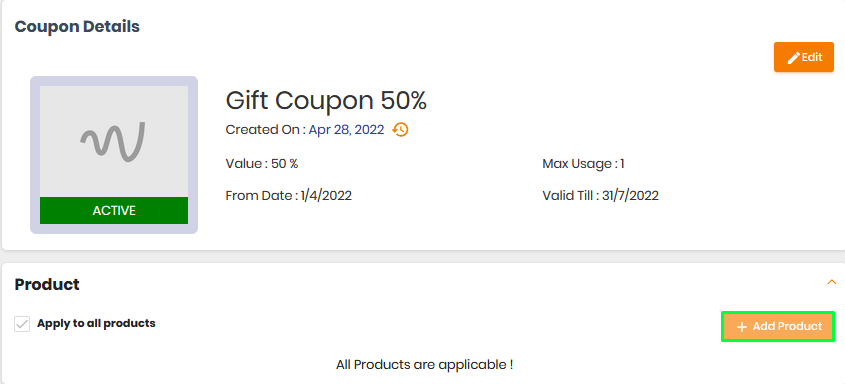The height and width of the screenshot is (384, 845).
Task: Collapse the Product section using chevron
Action: click(x=832, y=282)
